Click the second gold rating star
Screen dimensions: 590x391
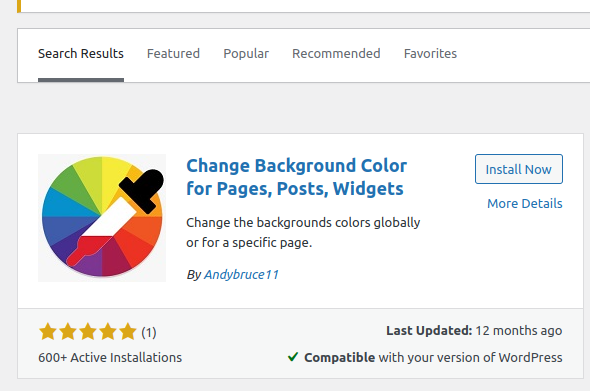[68, 332]
